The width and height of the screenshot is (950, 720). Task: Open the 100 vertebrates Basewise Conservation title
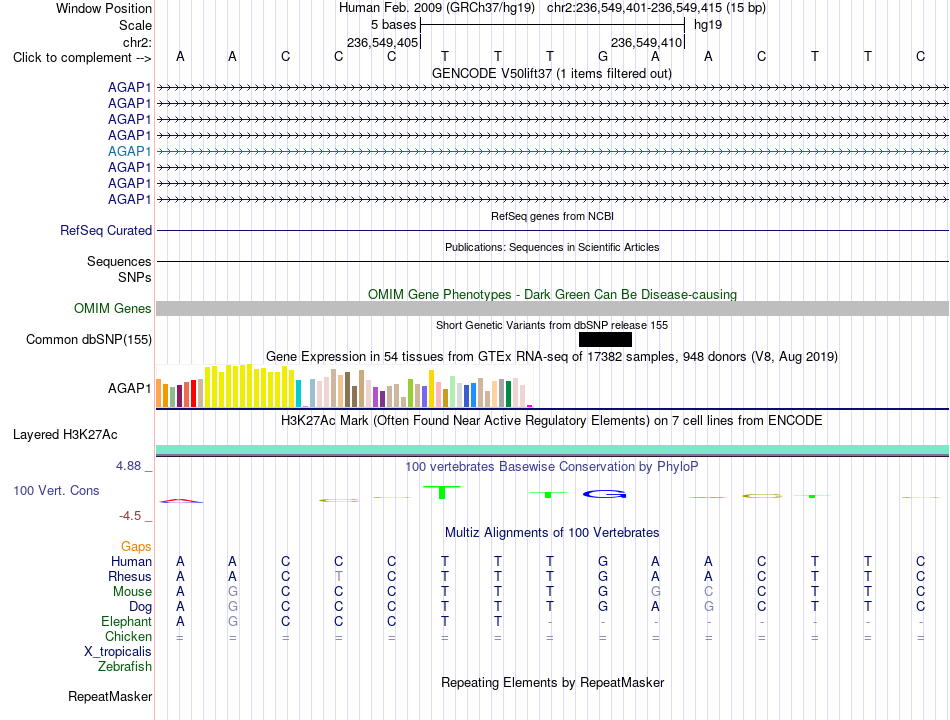tap(551, 467)
